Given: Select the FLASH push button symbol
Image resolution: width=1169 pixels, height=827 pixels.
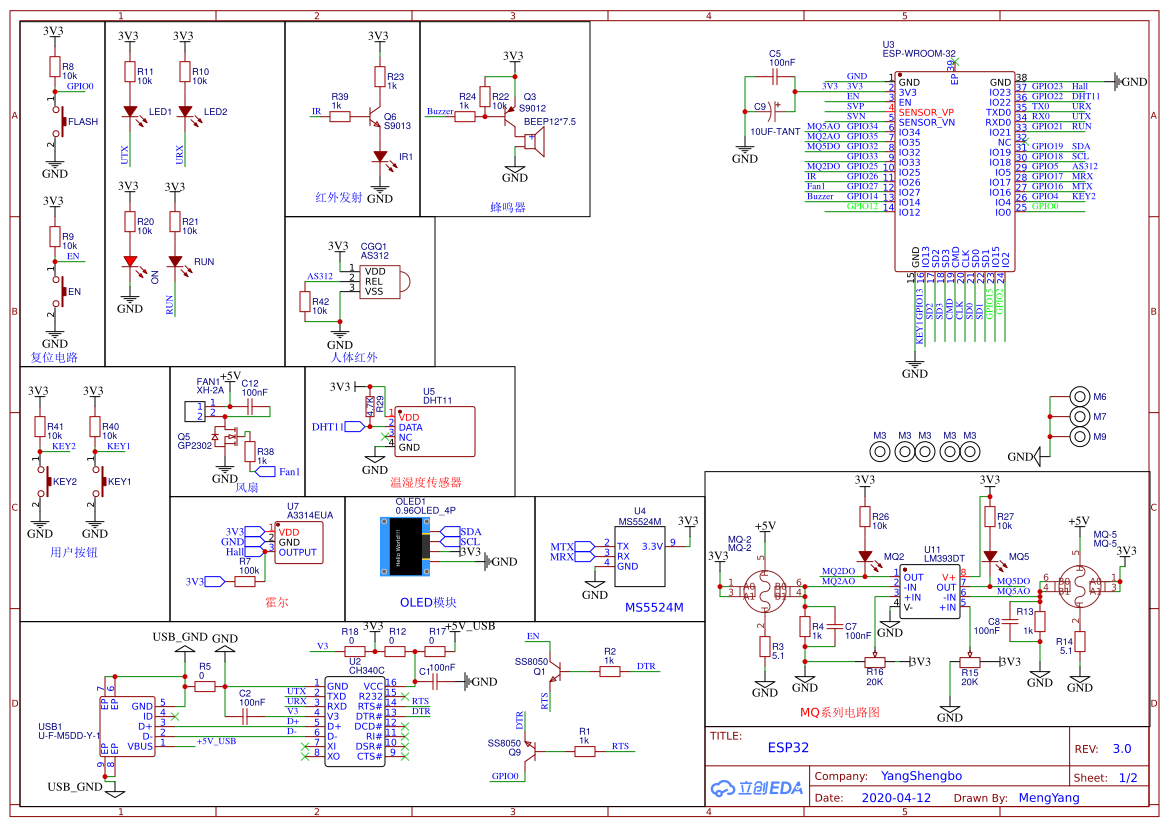Looking at the screenshot, I should coord(59,121).
